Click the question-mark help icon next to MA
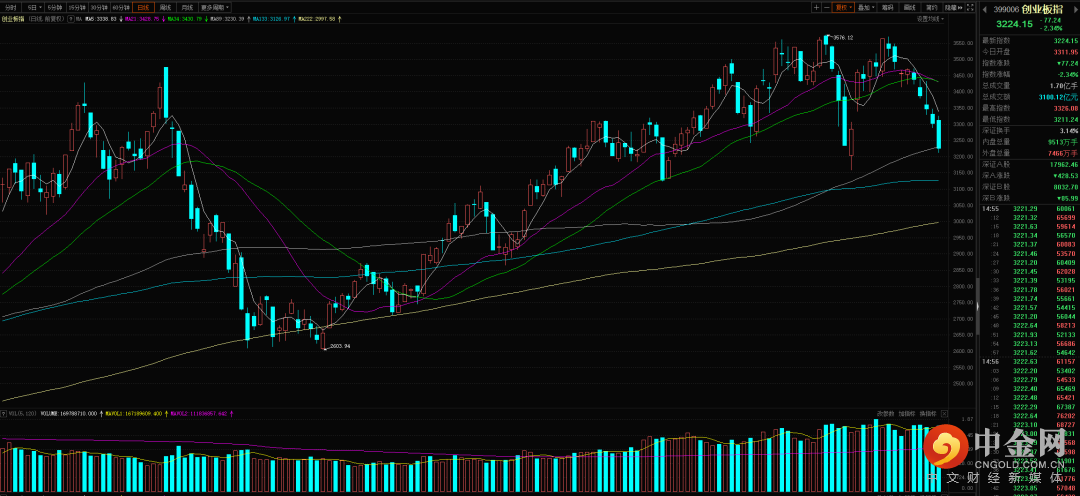 pyautogui.click(x=71, y=19)
